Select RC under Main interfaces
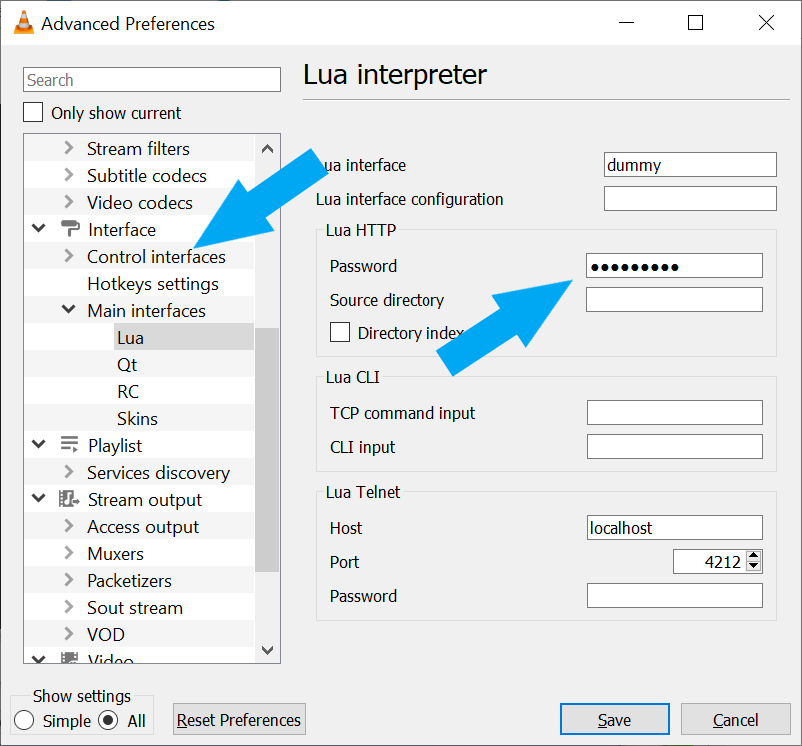 [x=184, y=392]
